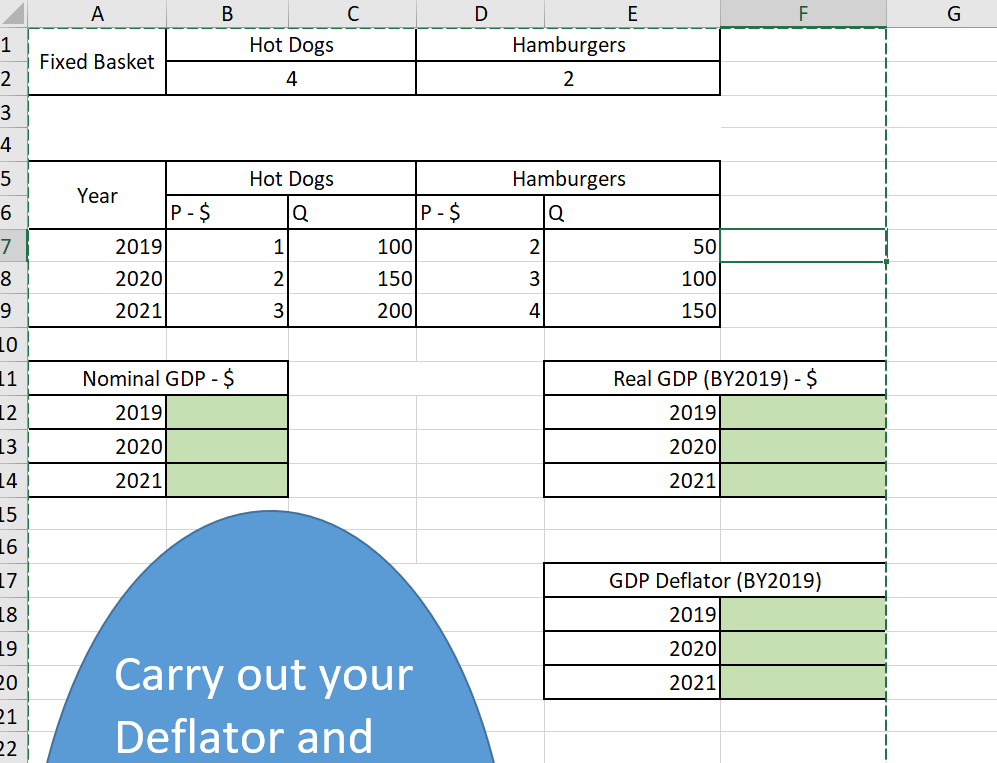Click the green cell beside Nominal GDP 2019

(227, 411)
